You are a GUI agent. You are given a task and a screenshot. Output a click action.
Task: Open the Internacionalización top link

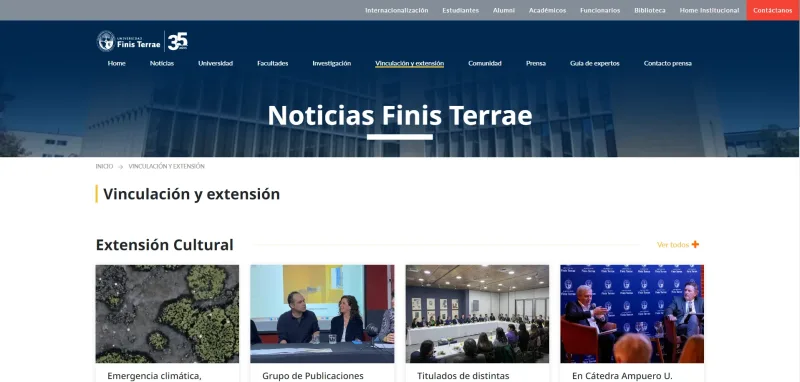[396, 10]
